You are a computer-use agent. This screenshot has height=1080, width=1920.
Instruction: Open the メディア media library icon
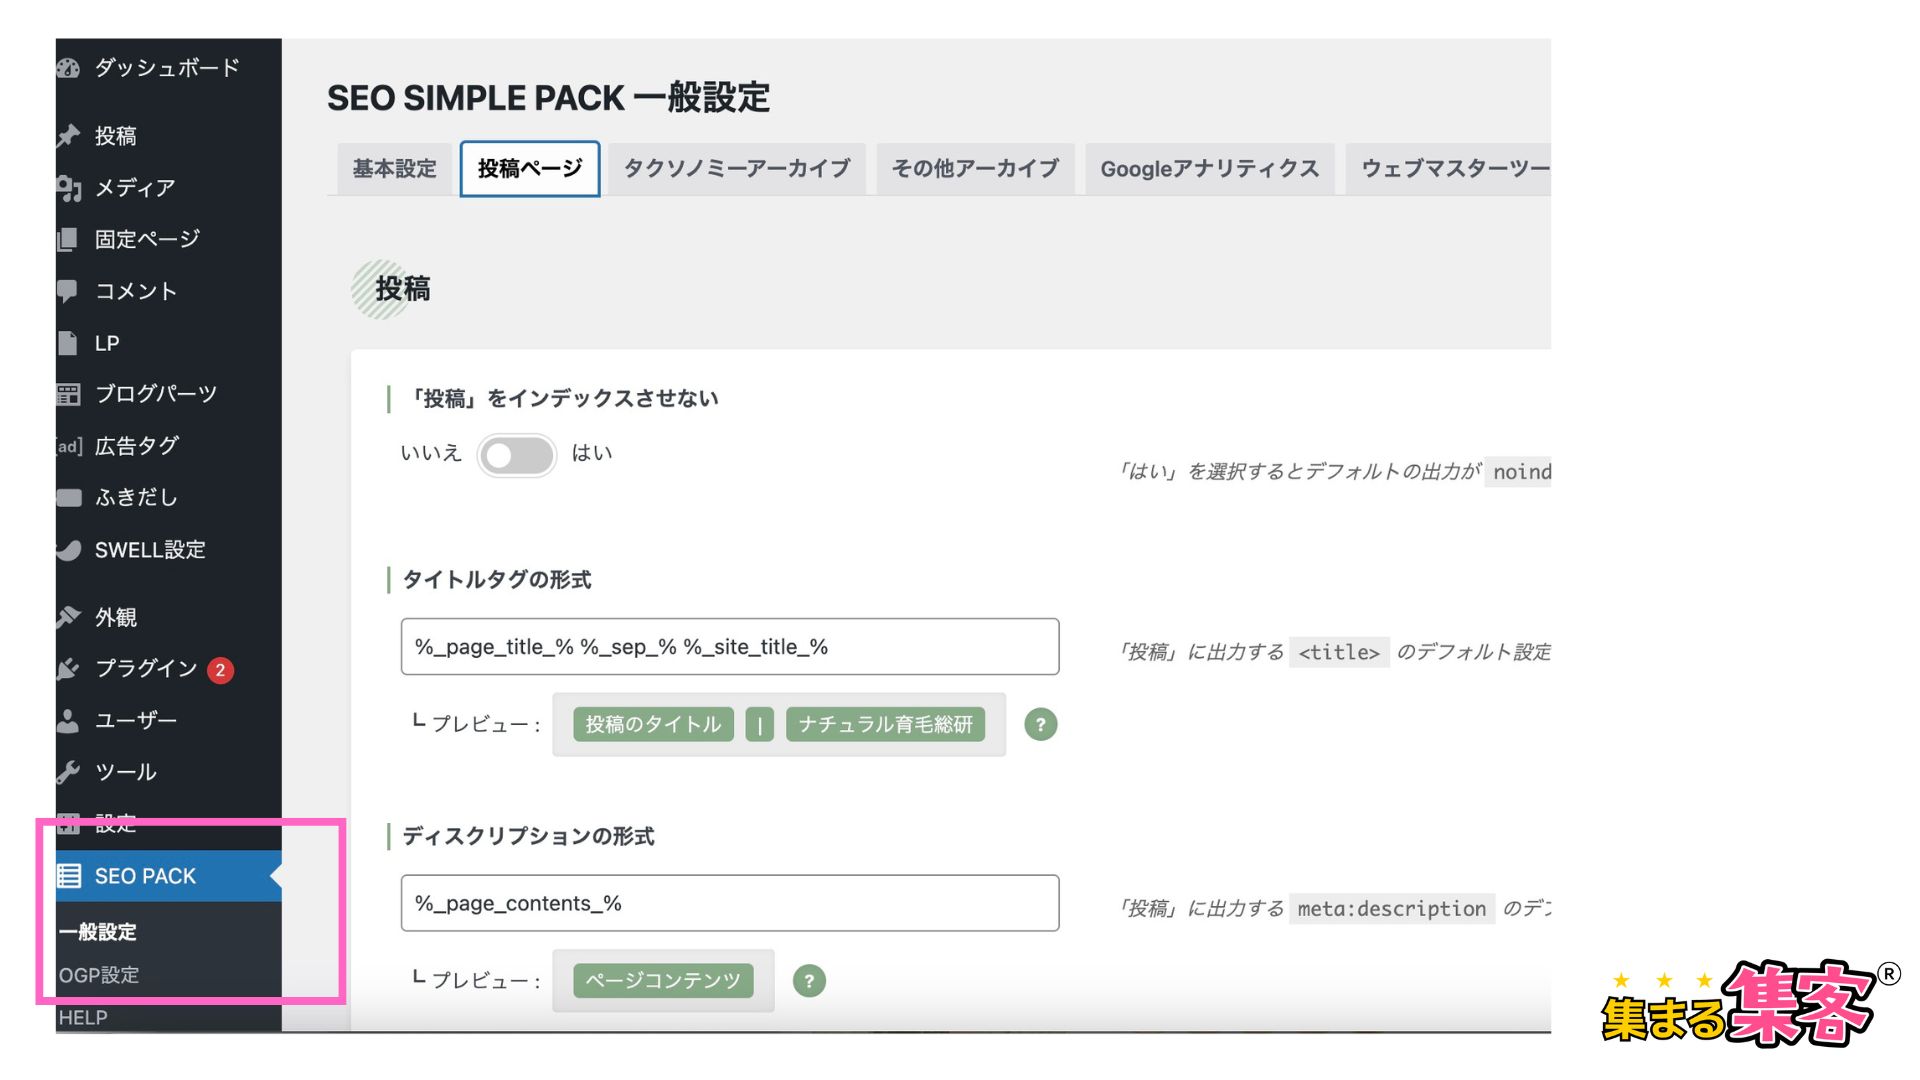pos(68,188)
